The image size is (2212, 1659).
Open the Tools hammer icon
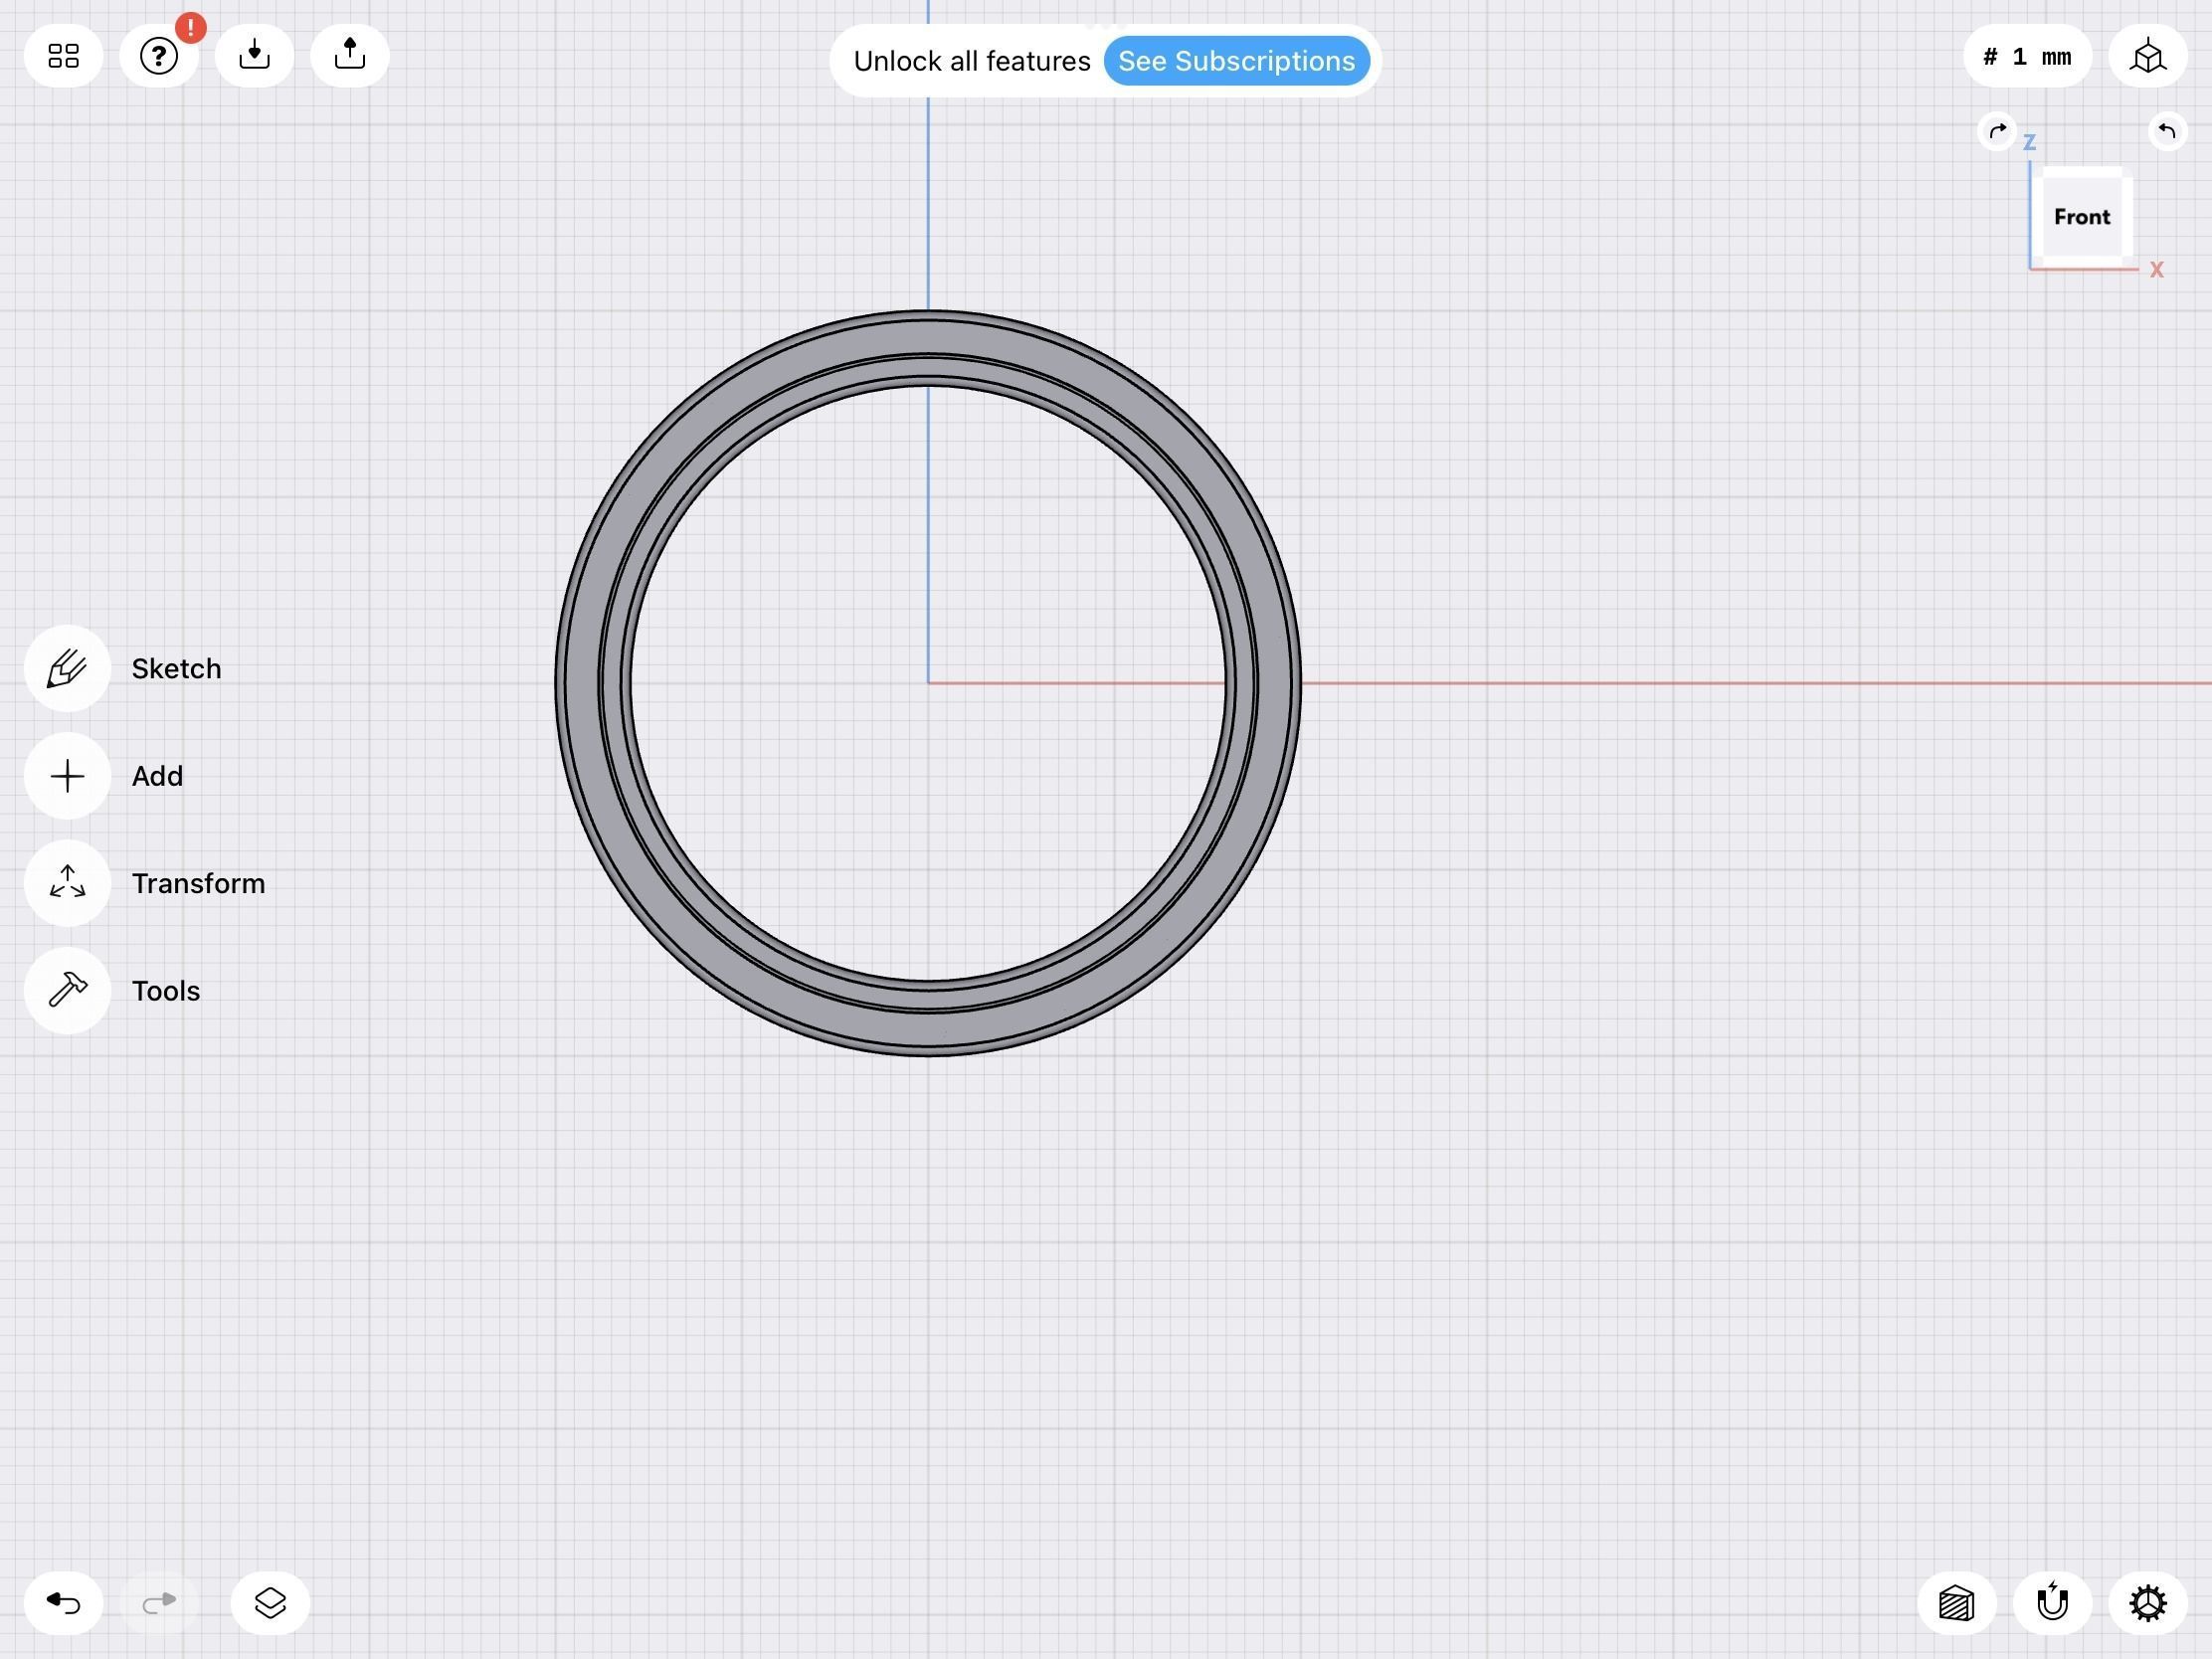pyautogui.click(x=67, y=991)
